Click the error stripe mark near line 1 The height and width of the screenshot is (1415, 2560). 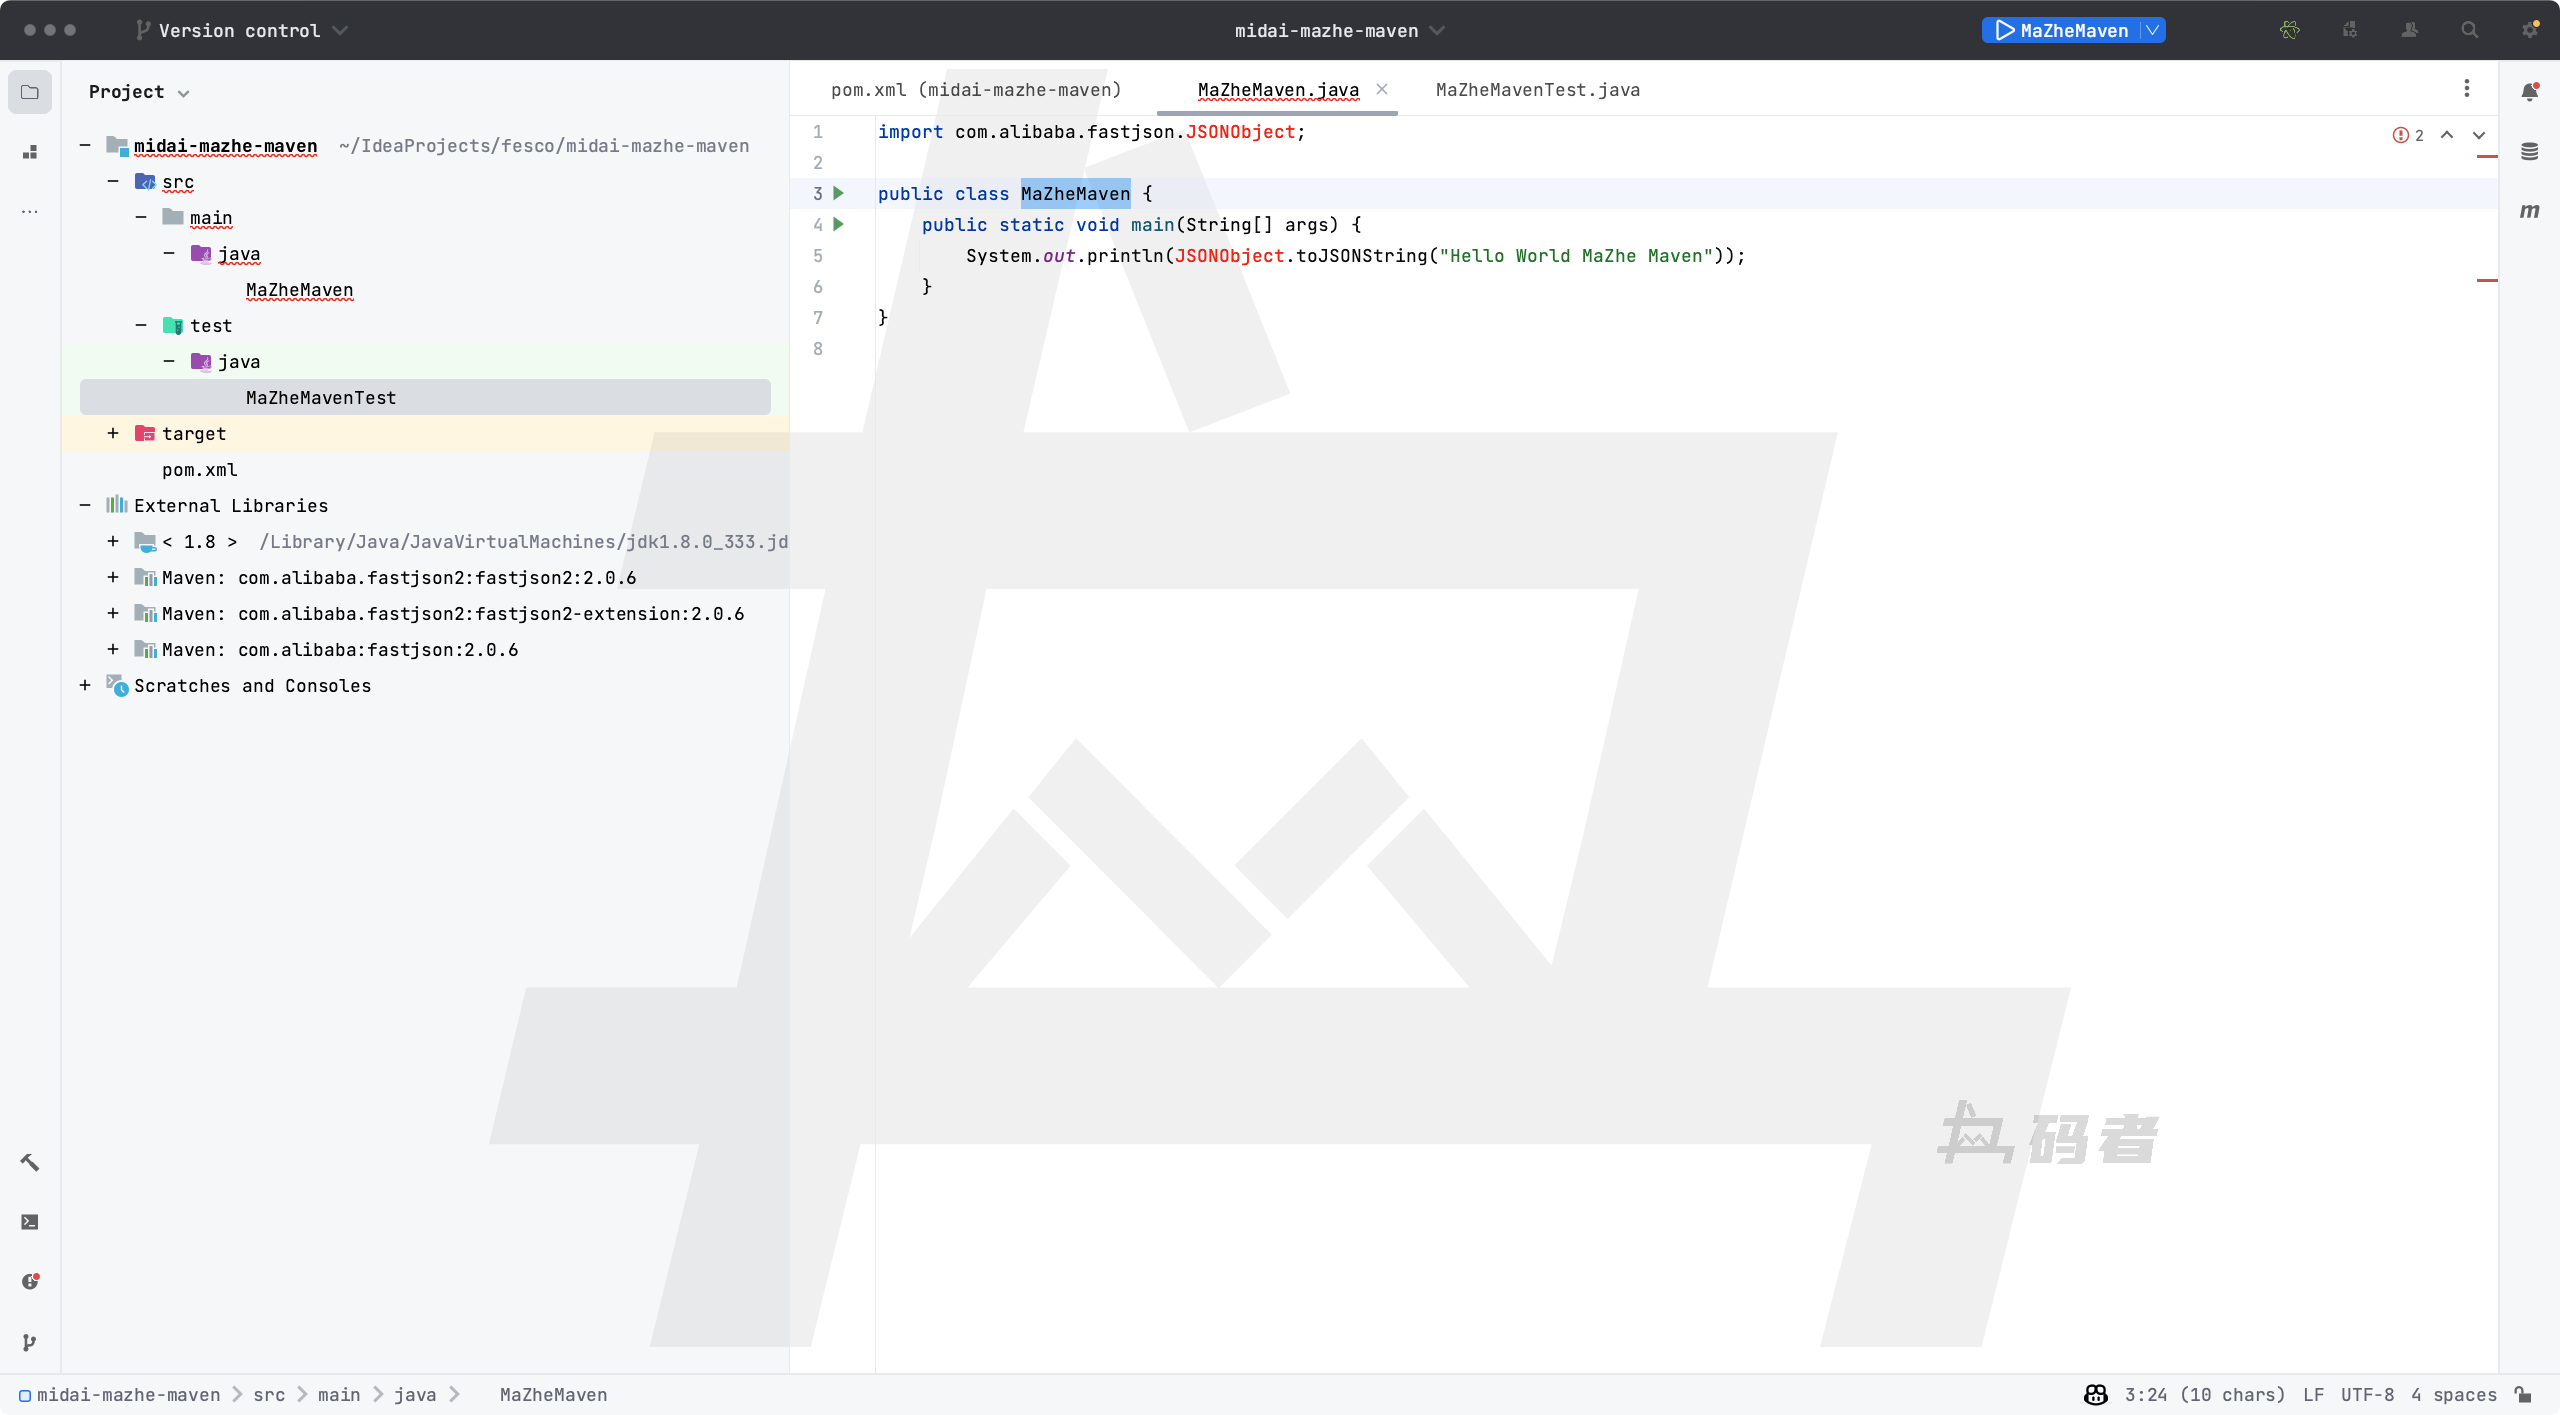pyautogui.click(x=2487, y=157)
